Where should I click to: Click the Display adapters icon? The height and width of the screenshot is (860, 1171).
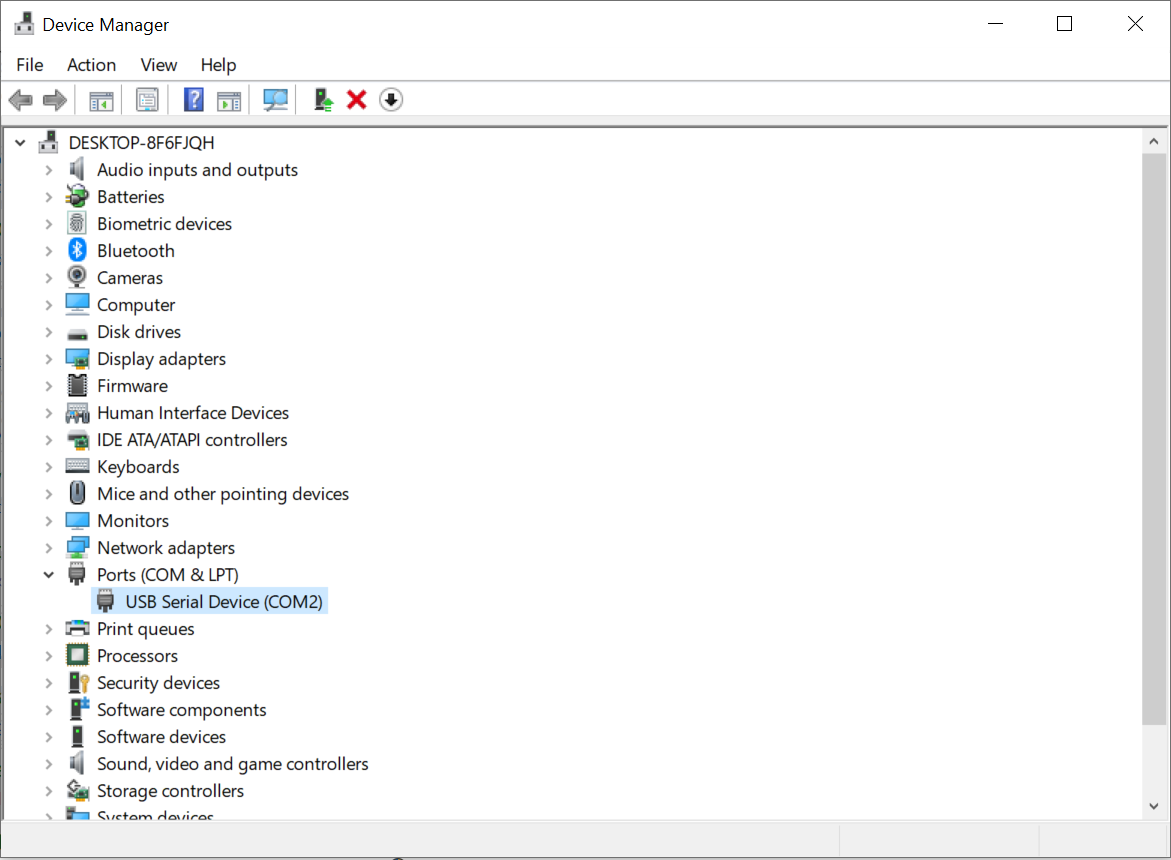(77, 358)
